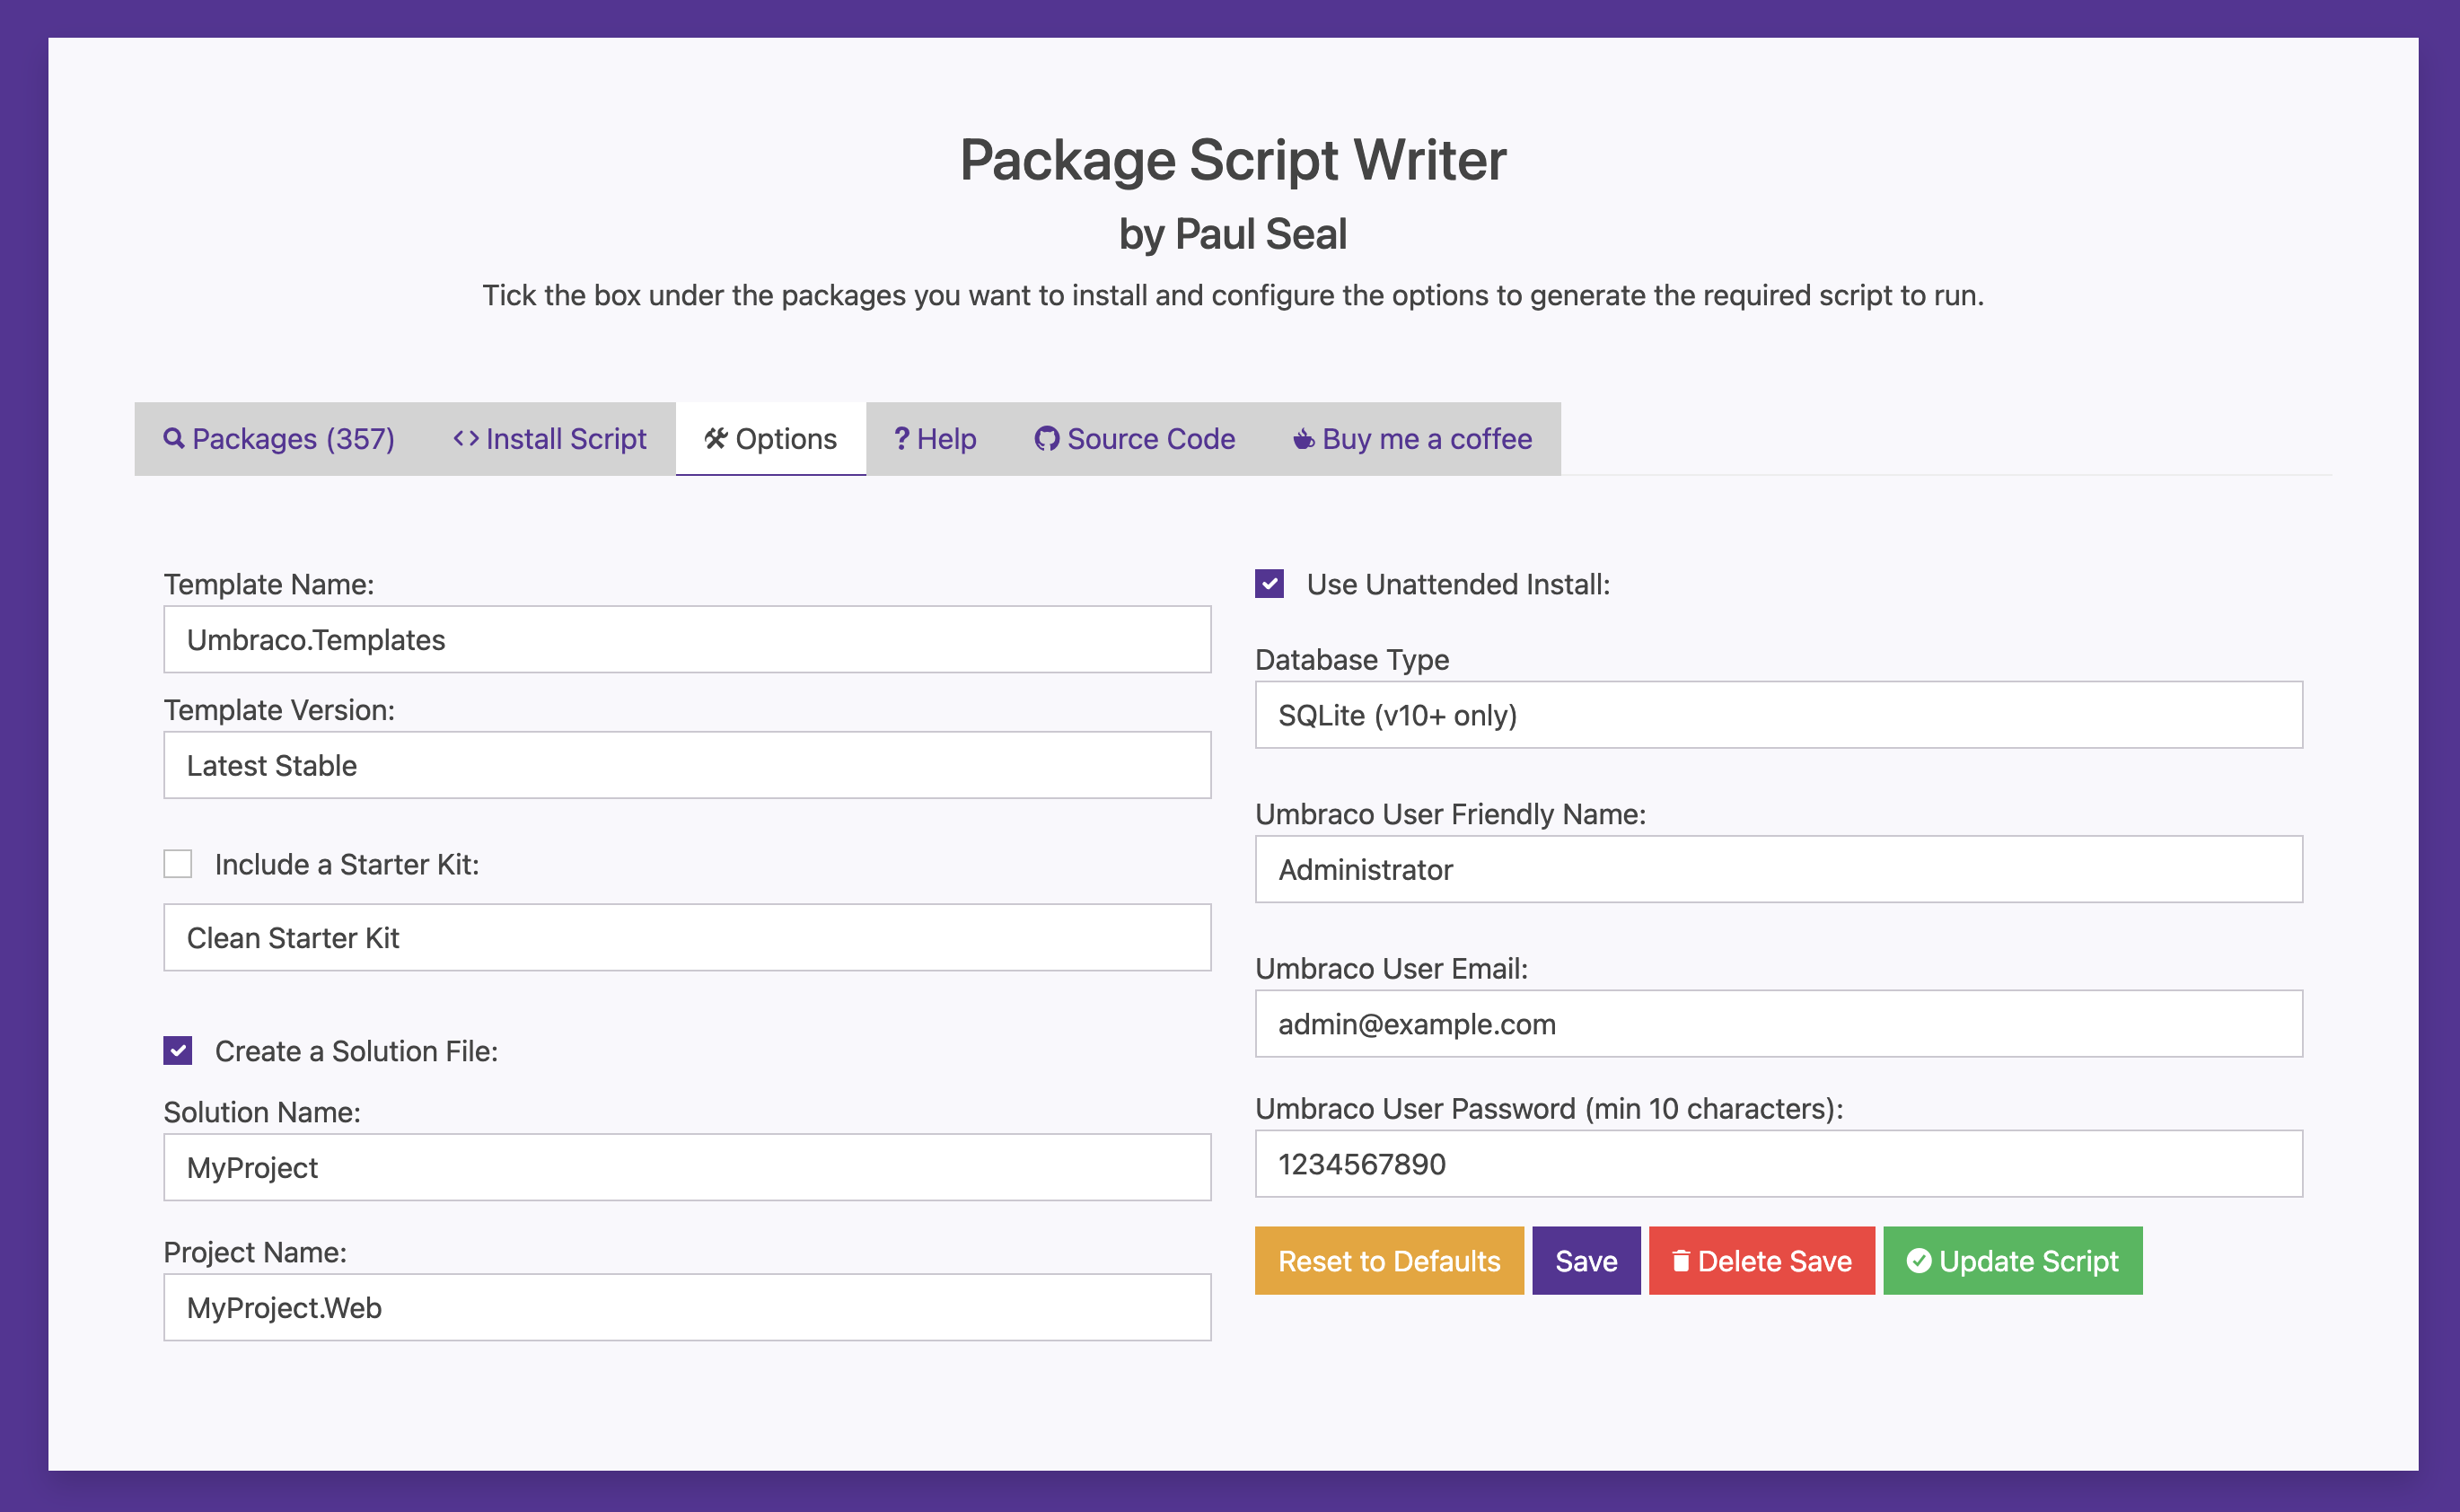Select the Options tab
The width and height of the screenshot is (2460, 1512).
coord(771,439)
